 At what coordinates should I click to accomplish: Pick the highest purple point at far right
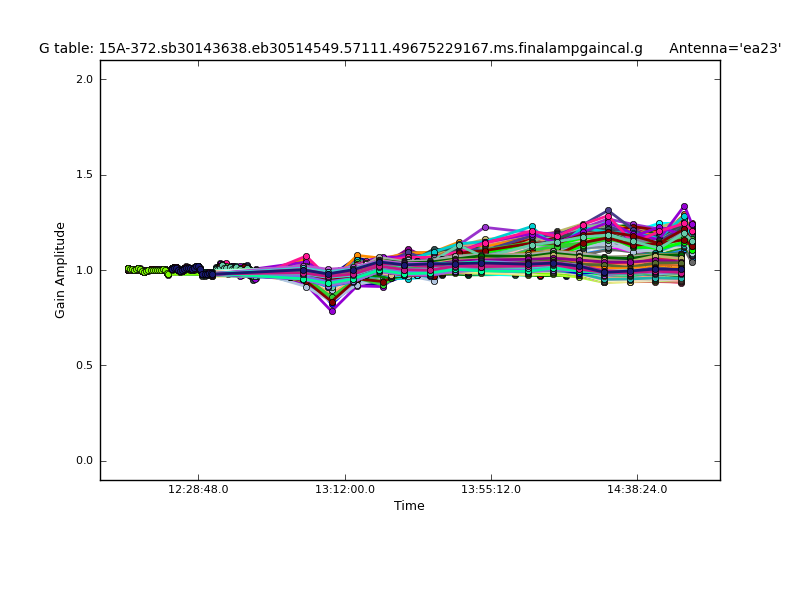[x=684, y=207]
